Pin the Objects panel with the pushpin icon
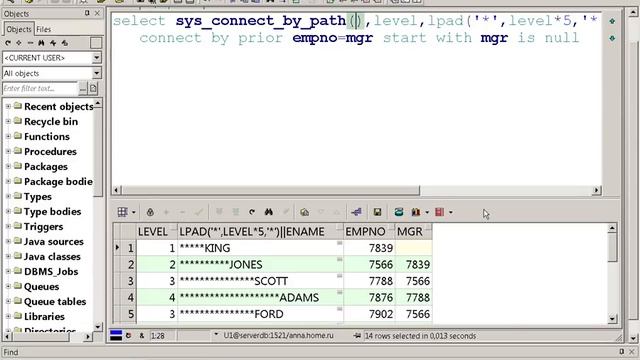Image resolution: width=640 pixels, height=360 pixels. point(87,13)
